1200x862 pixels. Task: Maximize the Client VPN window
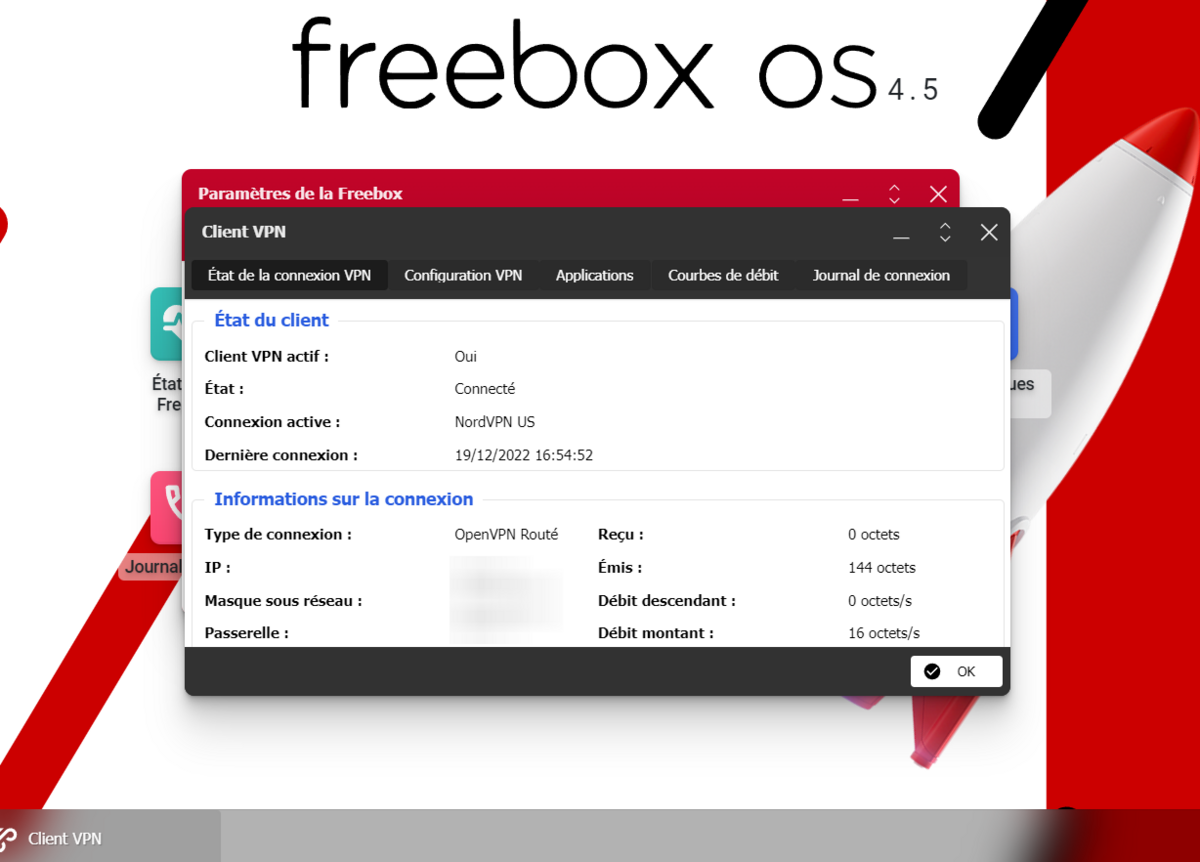[945, 233]
